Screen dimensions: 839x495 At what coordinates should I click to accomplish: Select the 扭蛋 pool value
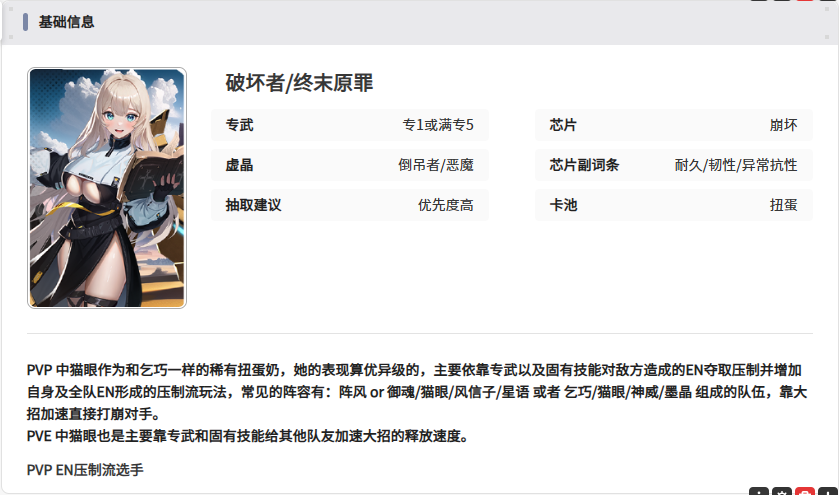click(783, 205)
